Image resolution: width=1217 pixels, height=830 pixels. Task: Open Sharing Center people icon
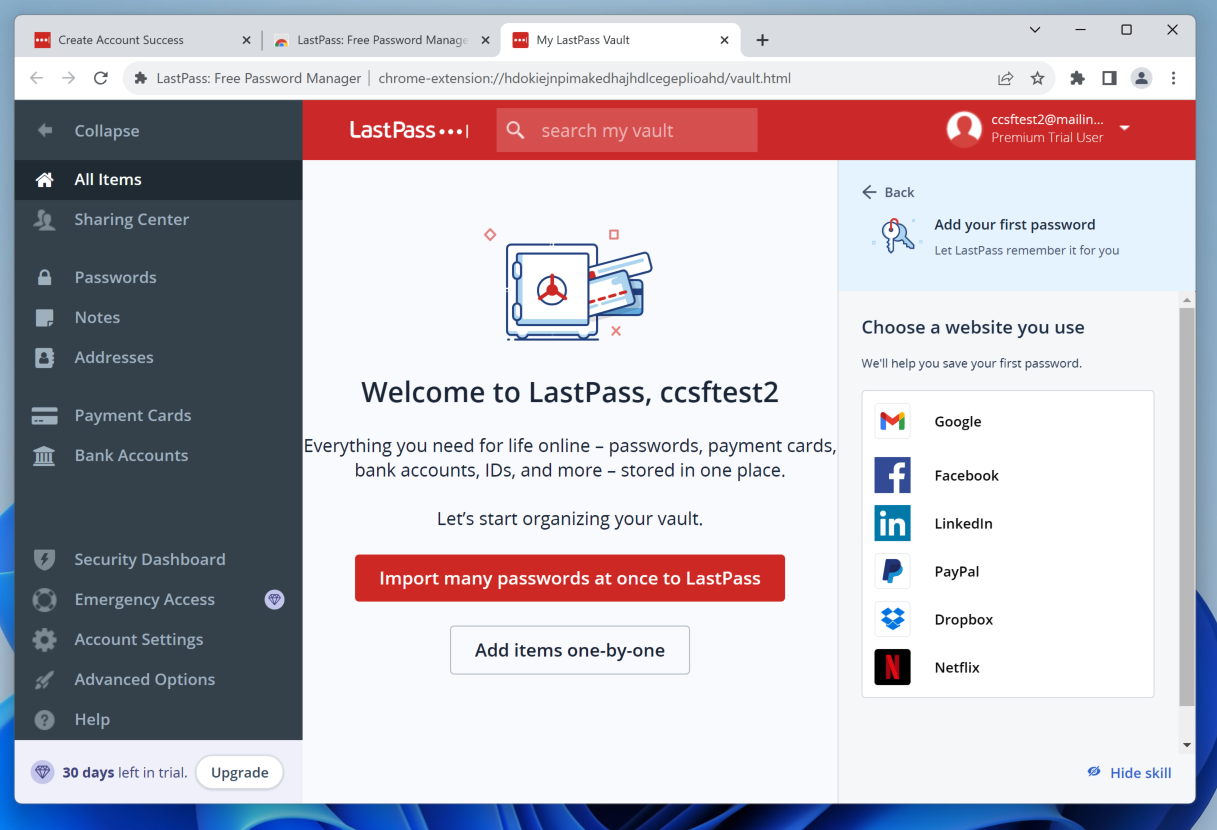(44, 220)
